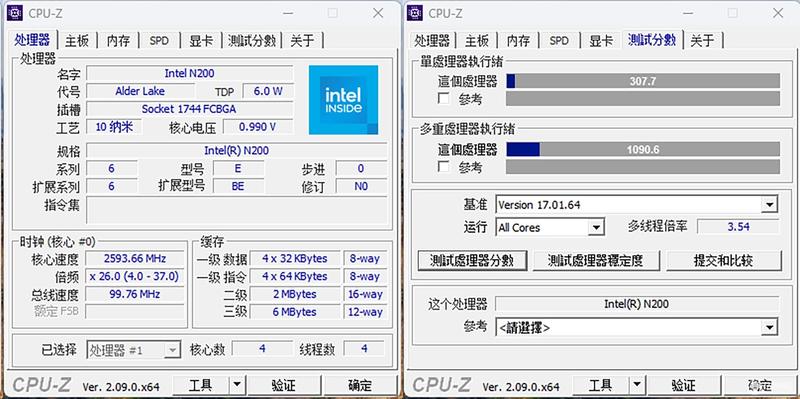Close the right CPU-Z window
The width and height of the screenshot is (800, 399).
pos(778,13)
